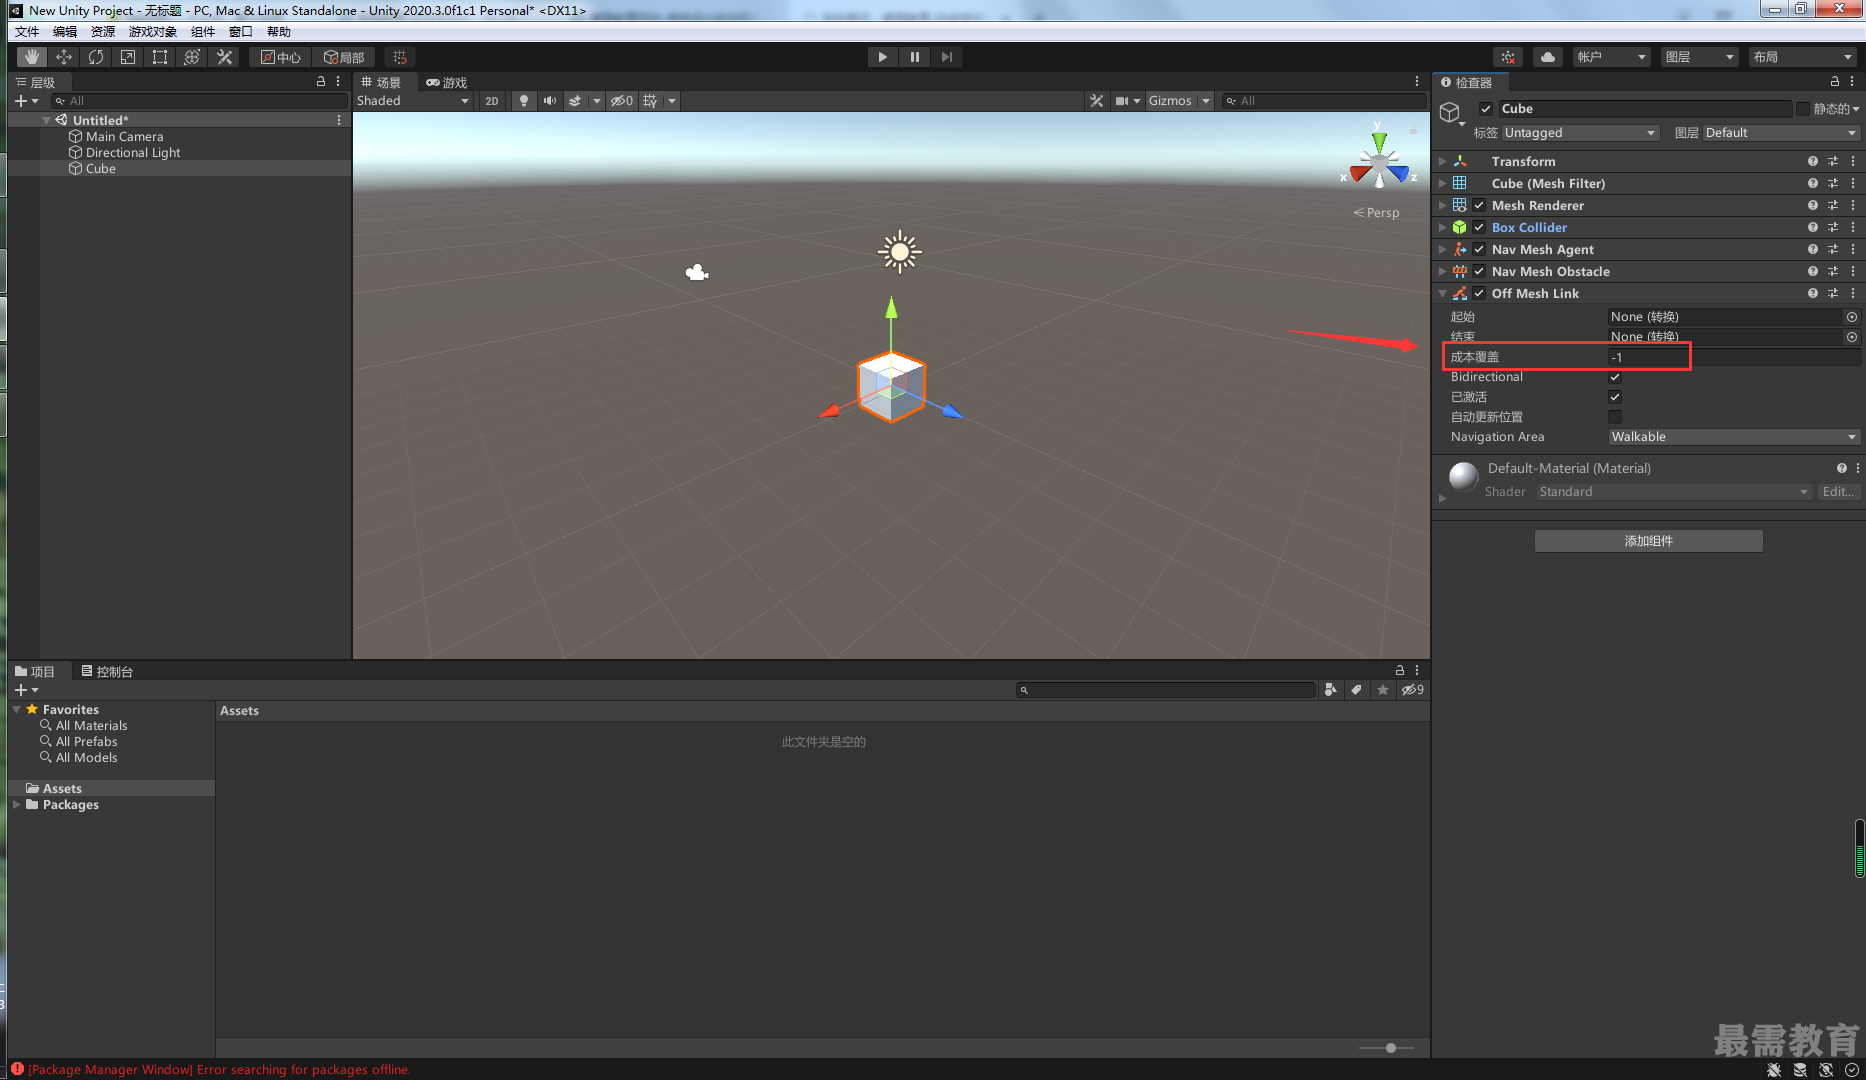Uncheck the Bidirectional option

tap(1615, 377)
